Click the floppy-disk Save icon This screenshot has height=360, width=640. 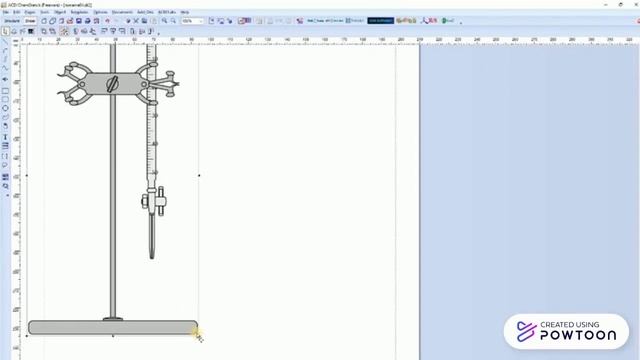coord(79,21)
